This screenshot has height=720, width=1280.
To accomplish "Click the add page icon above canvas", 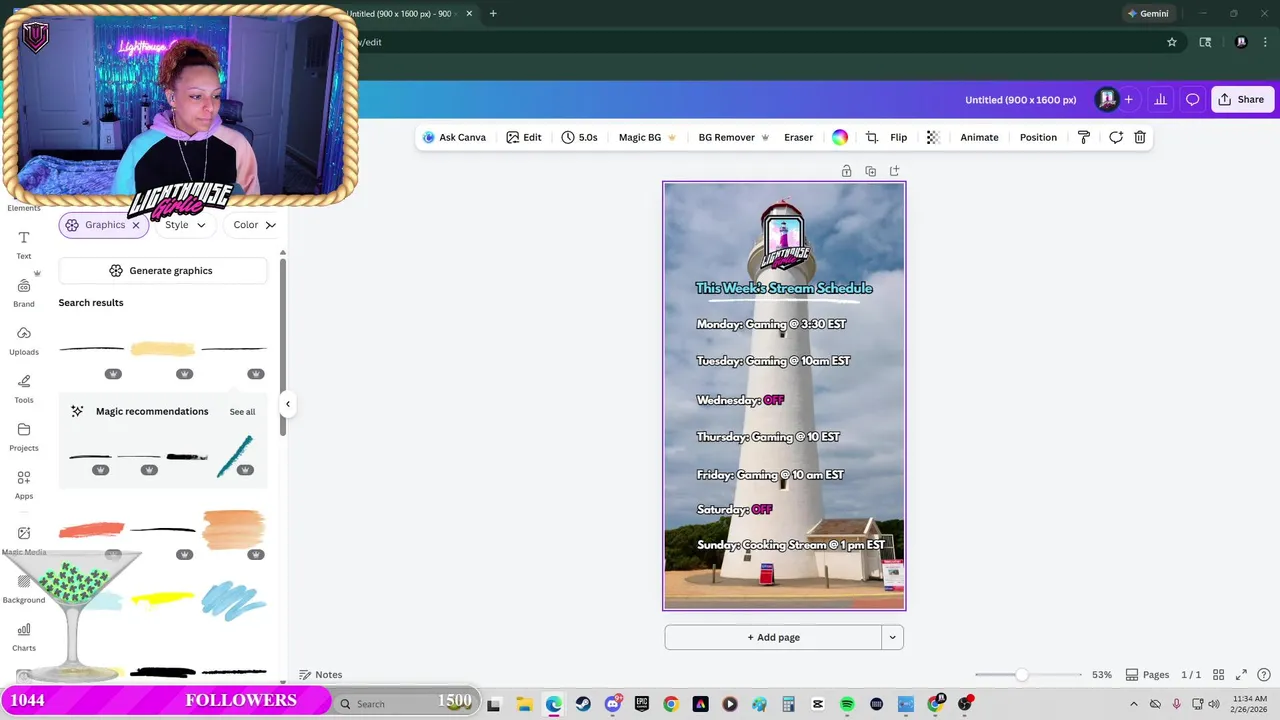I will pos(894,171).
